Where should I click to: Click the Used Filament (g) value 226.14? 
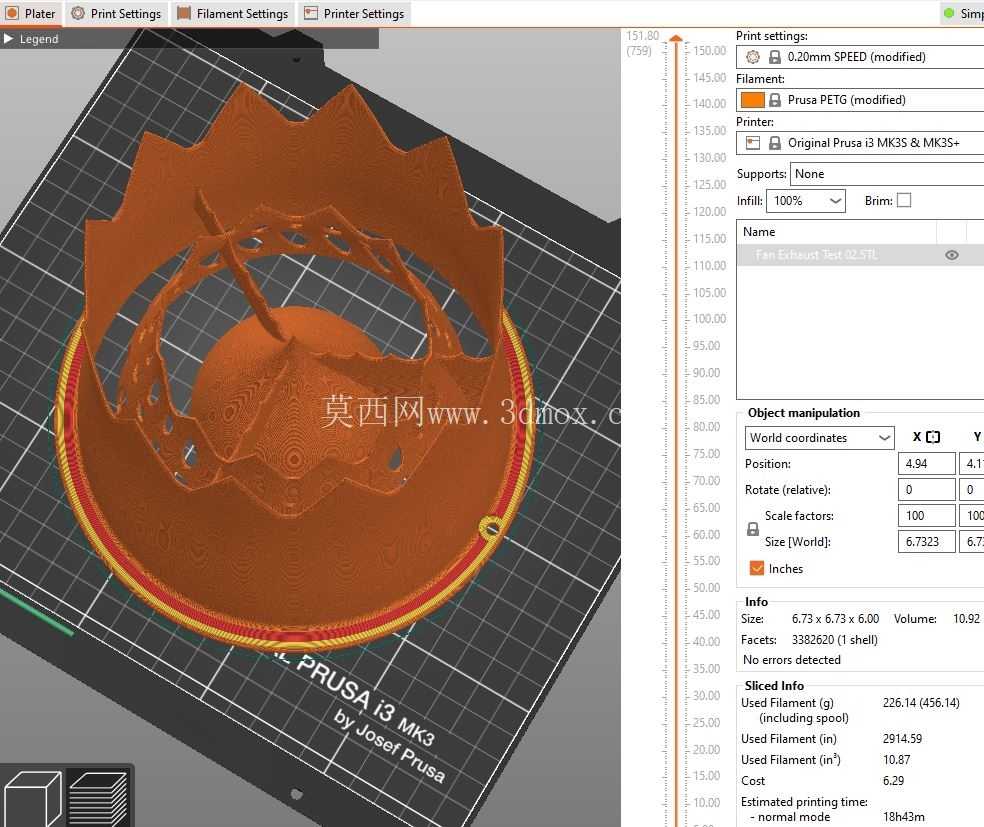(x=921, y=703)
